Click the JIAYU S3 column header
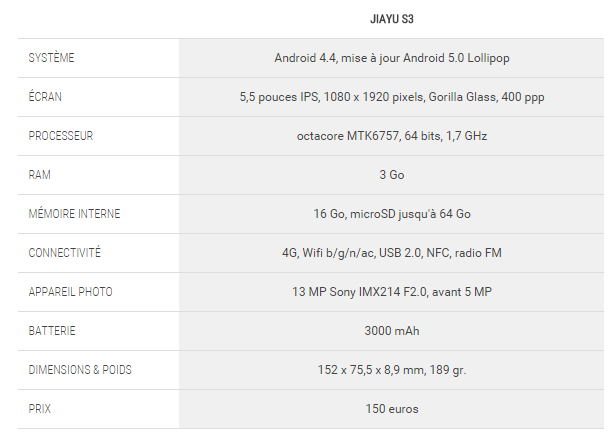 pyautogui.click(x=392, y=19)
